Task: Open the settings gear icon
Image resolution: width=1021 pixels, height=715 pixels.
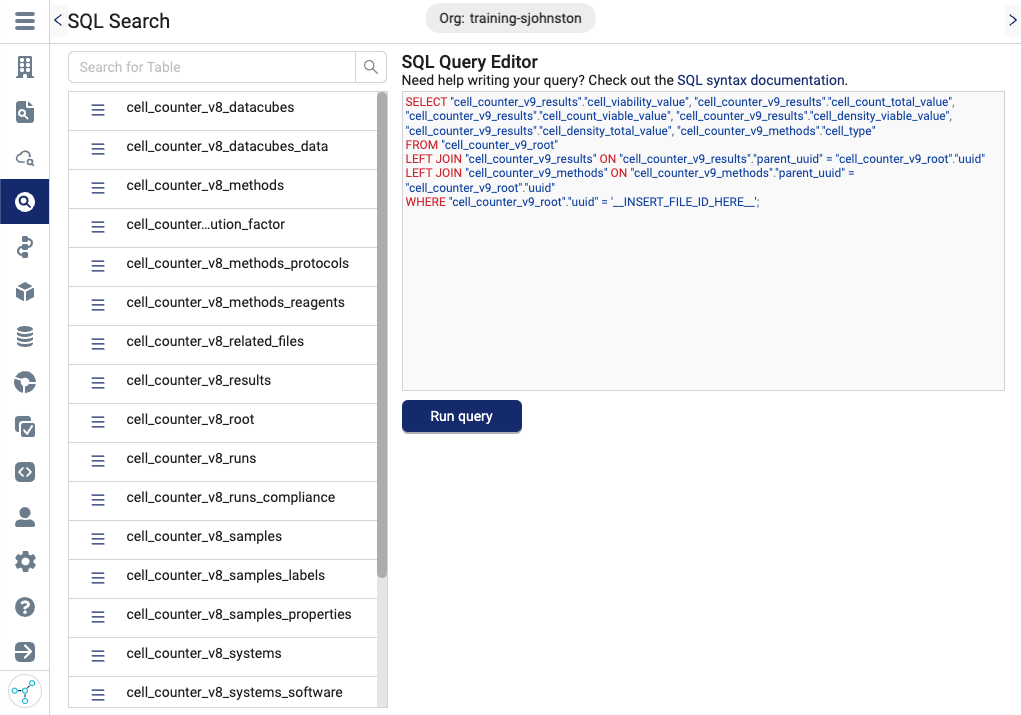Action: click(x=25, y=562)
